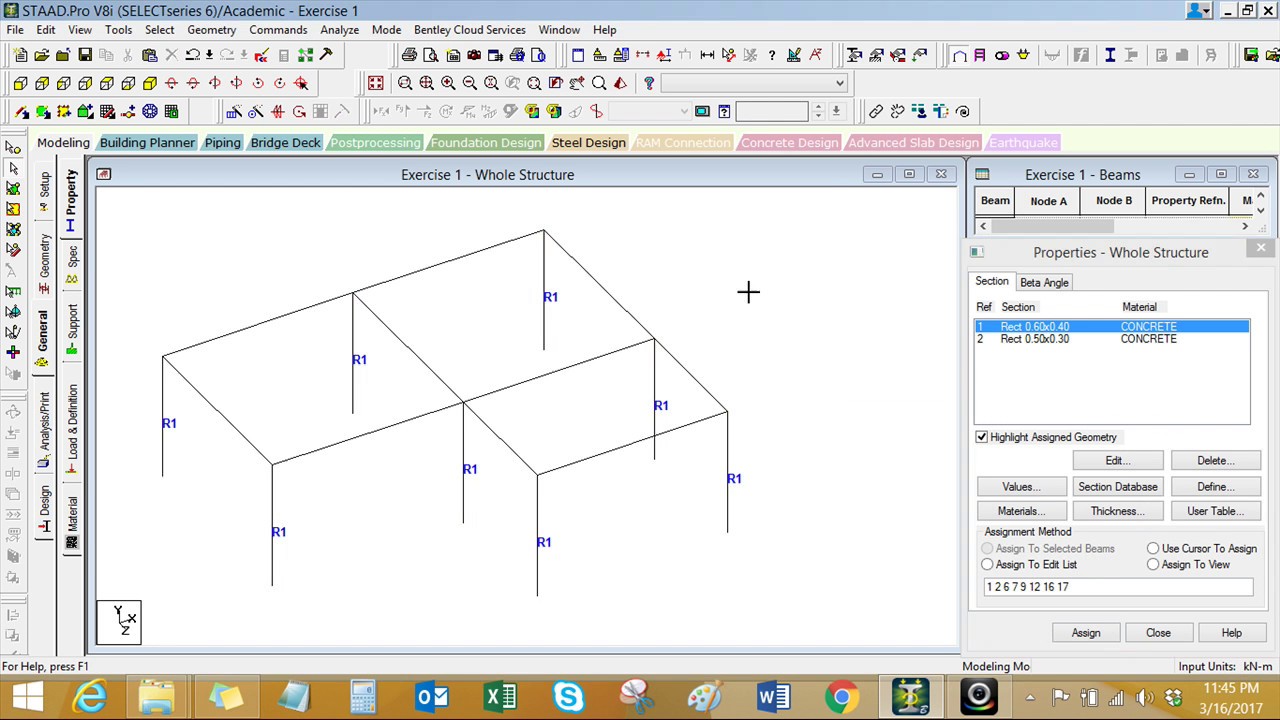Click the red Whole Structure icon

375,83
